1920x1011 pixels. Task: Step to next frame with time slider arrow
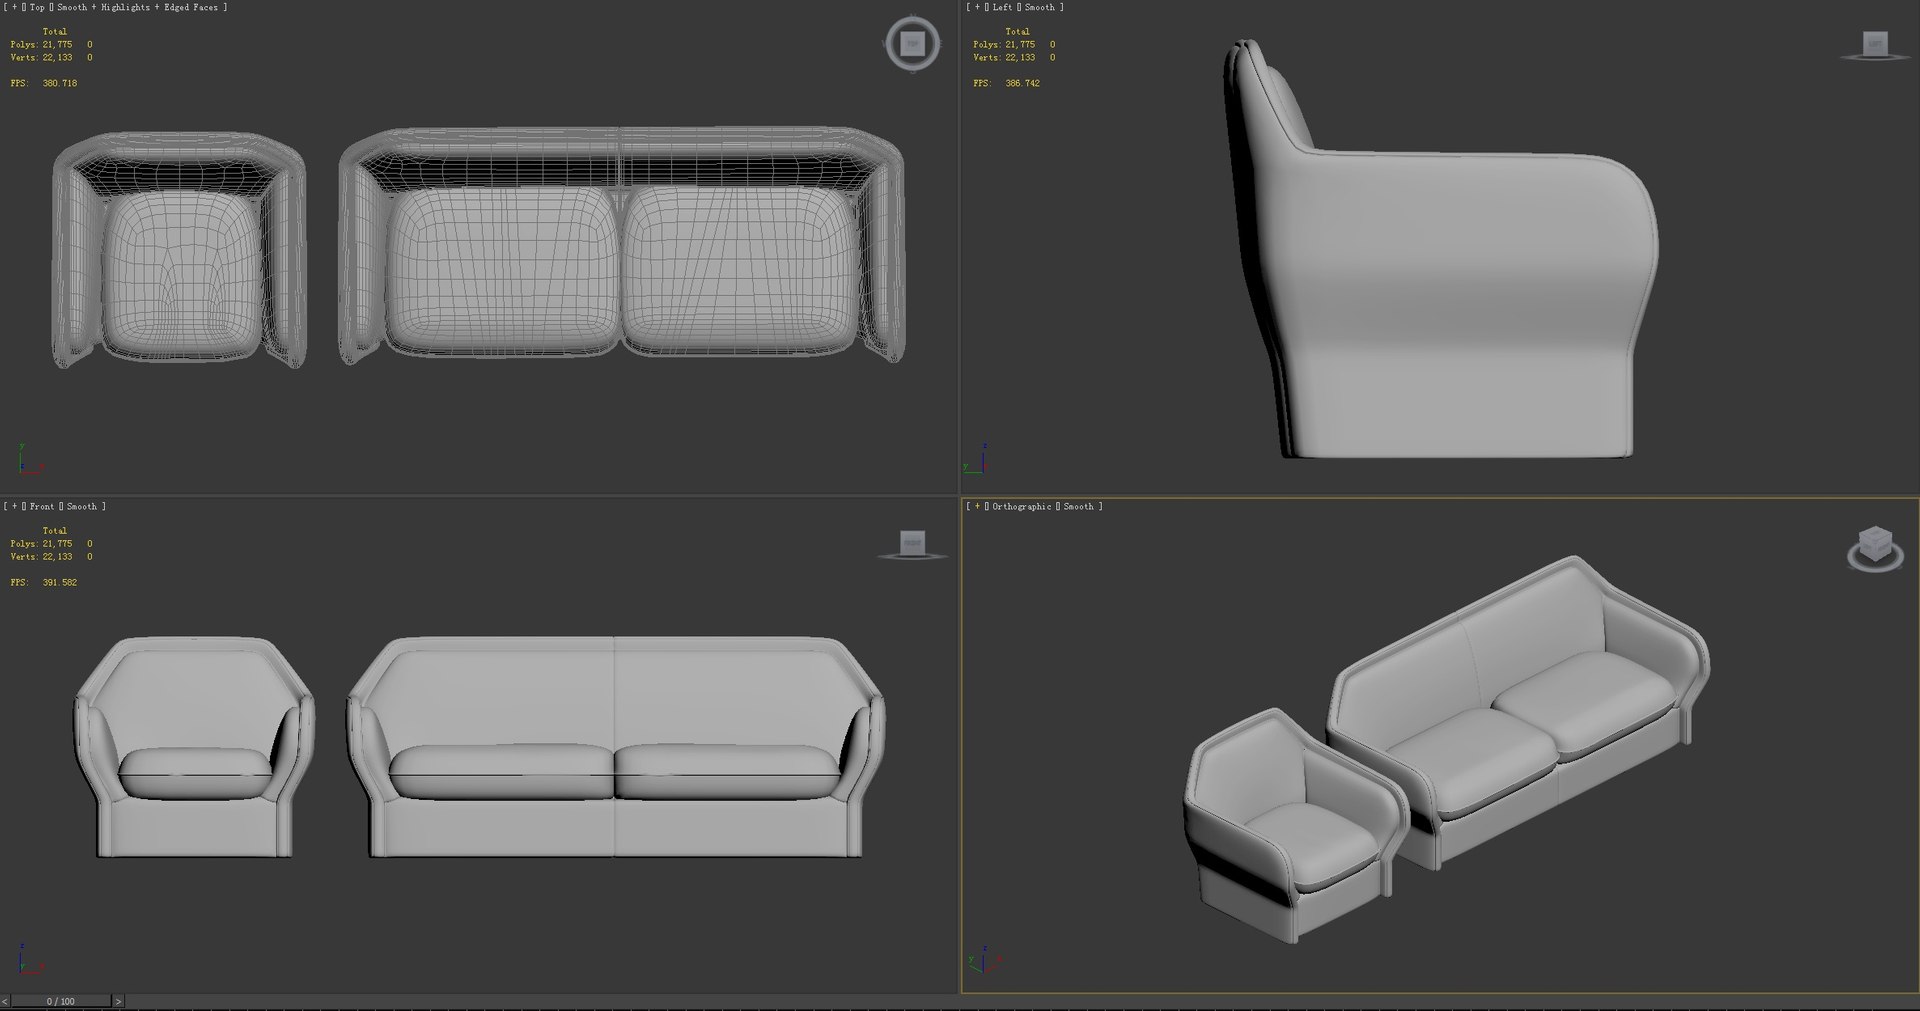118,1000
